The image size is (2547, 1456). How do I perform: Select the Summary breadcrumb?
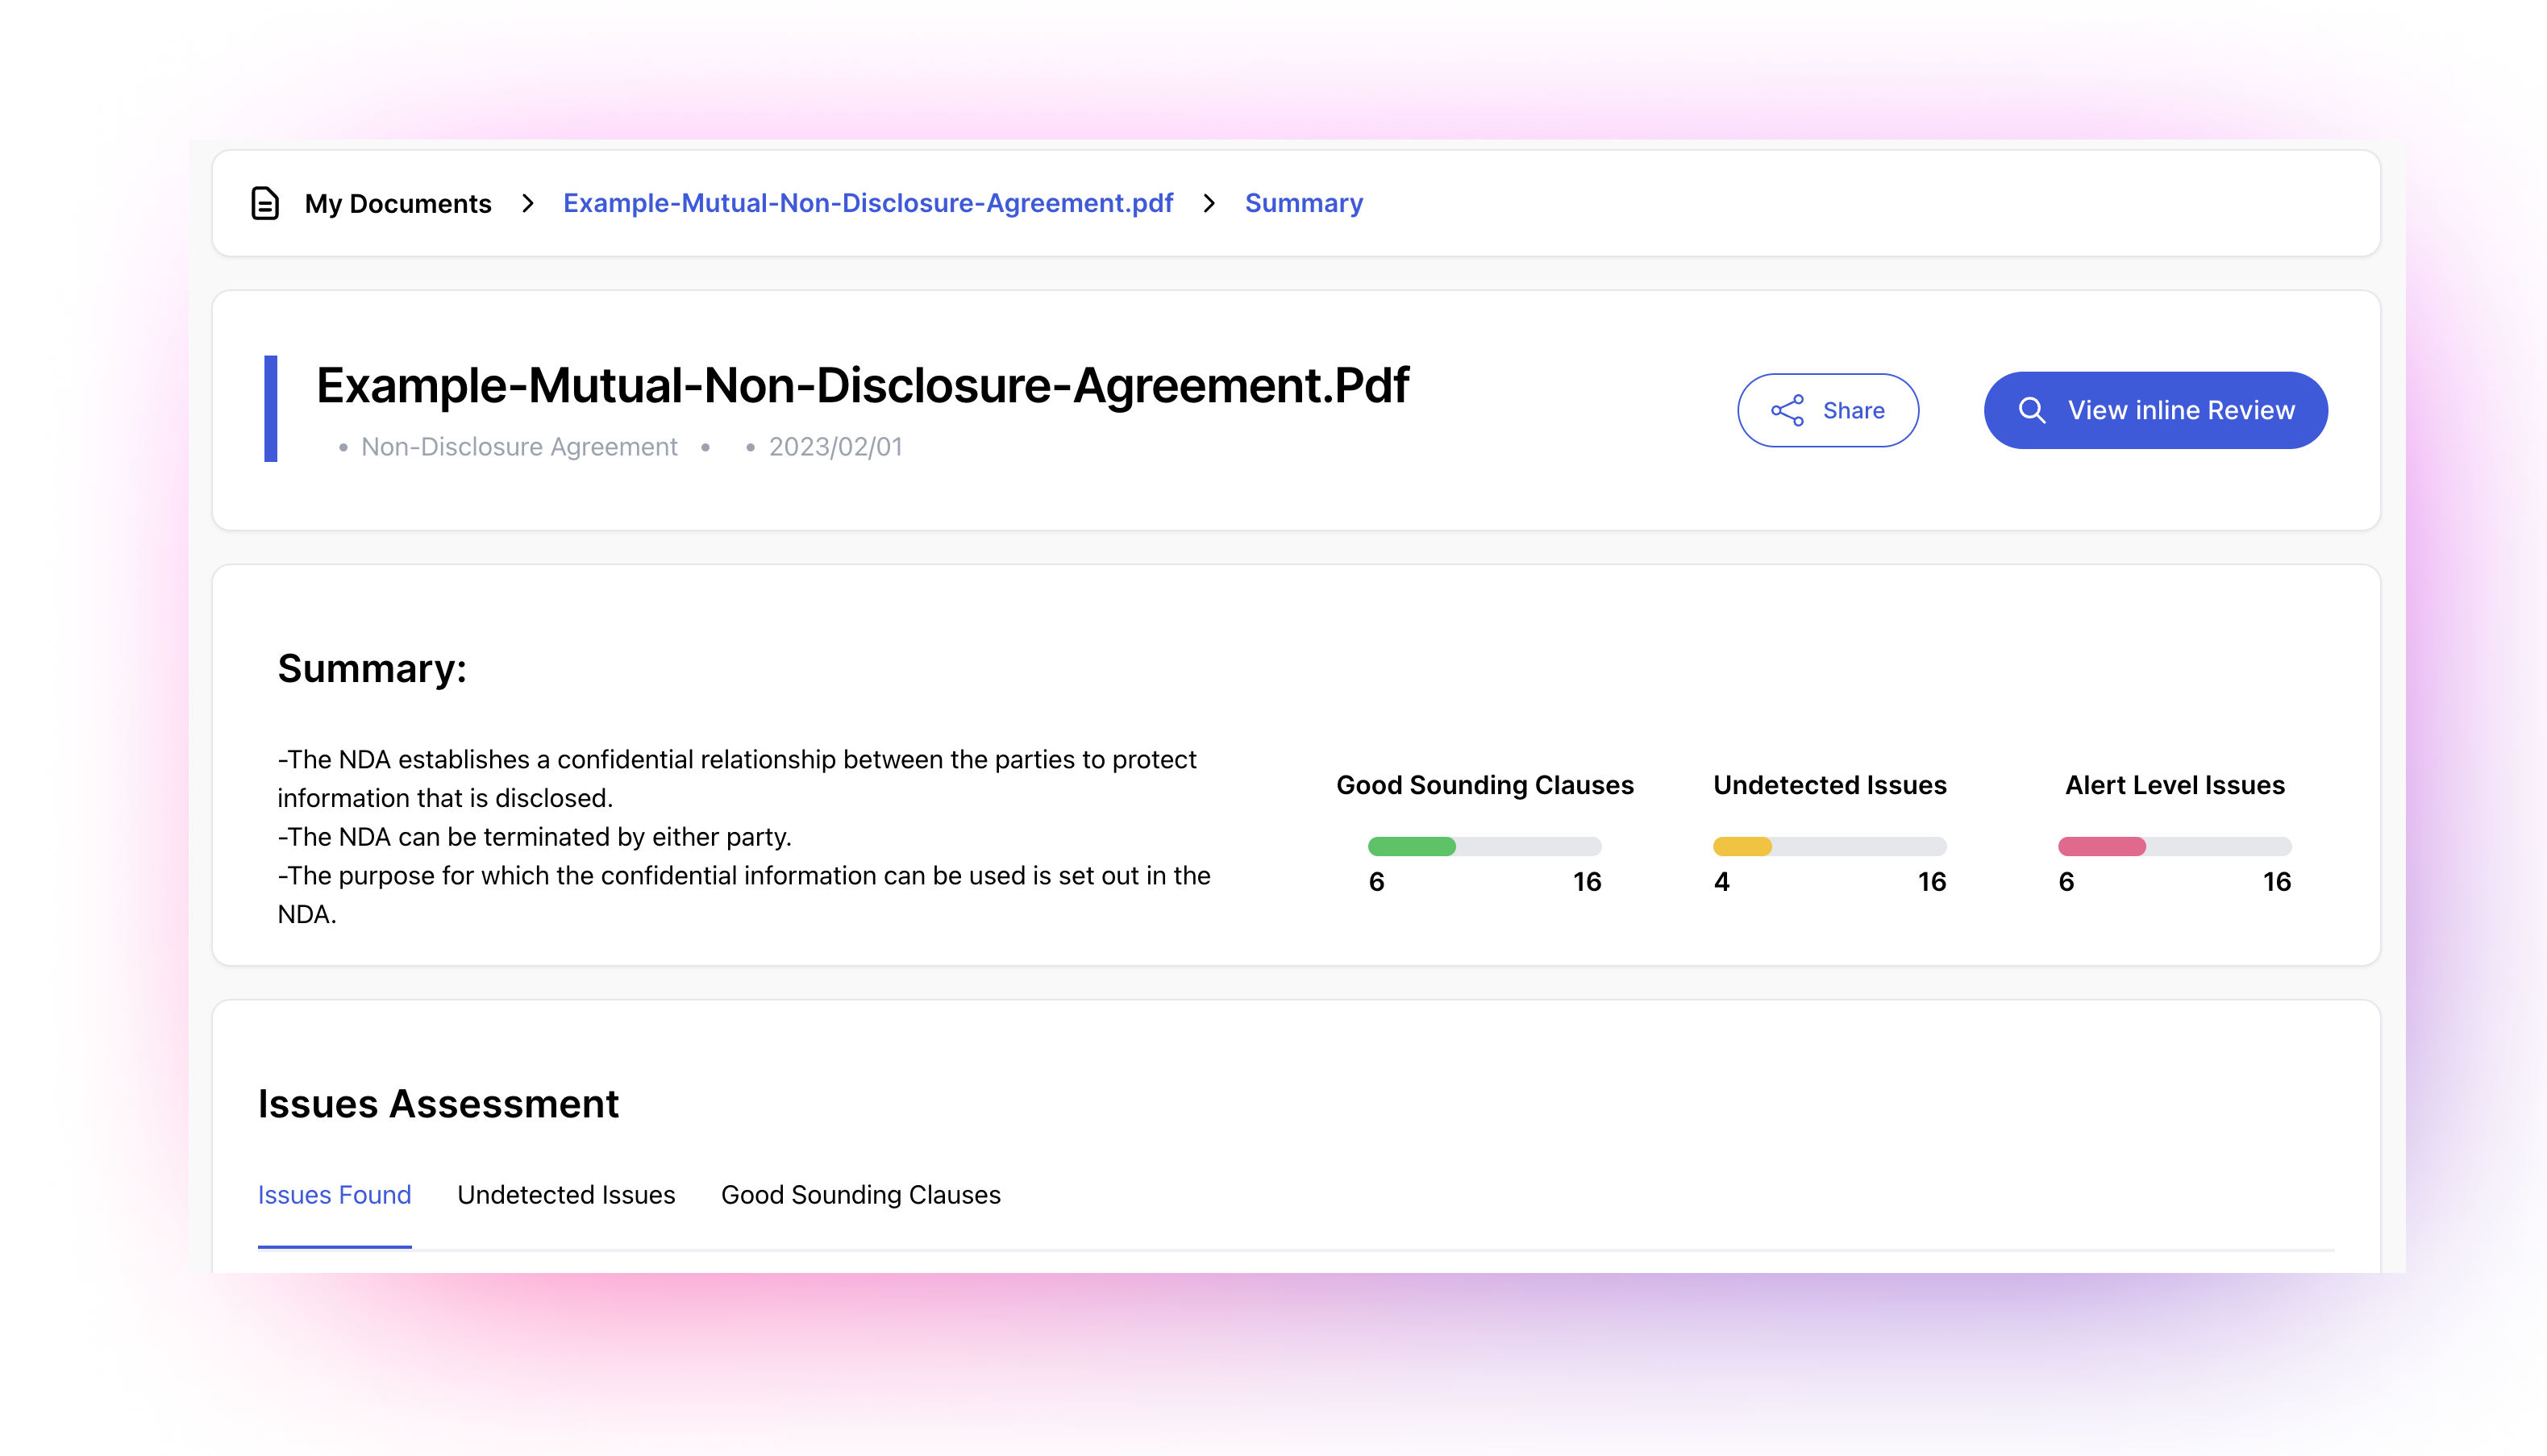1304,203
